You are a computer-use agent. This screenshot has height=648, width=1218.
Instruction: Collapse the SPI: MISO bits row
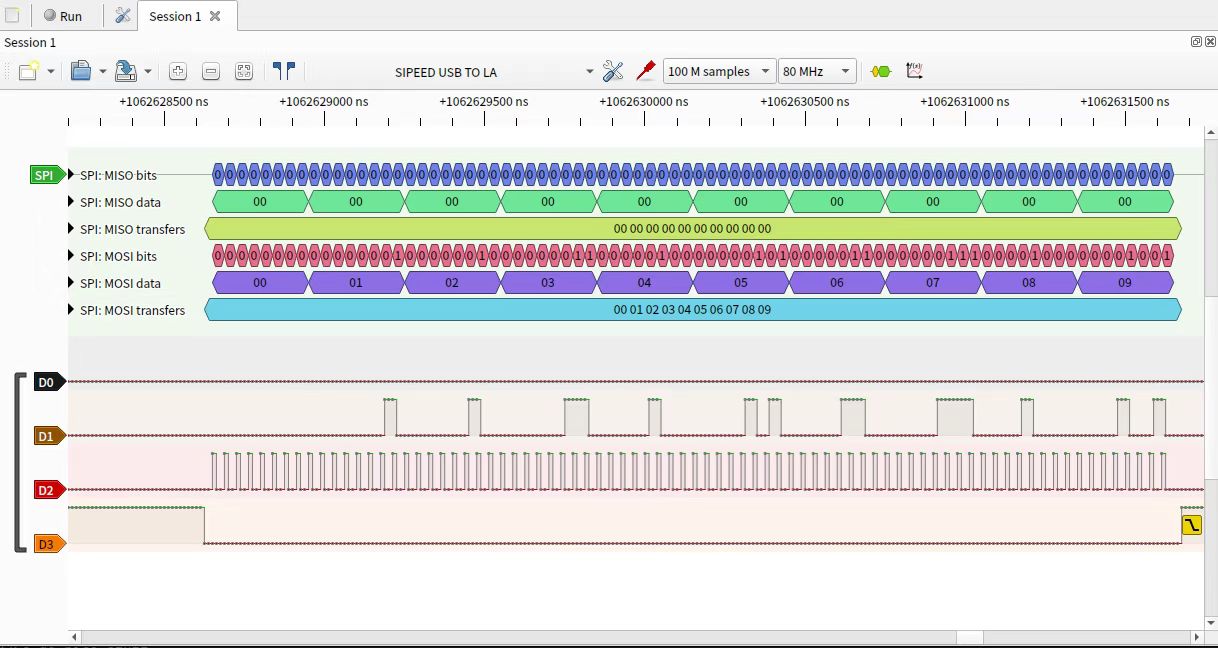[x=71, y=175]
